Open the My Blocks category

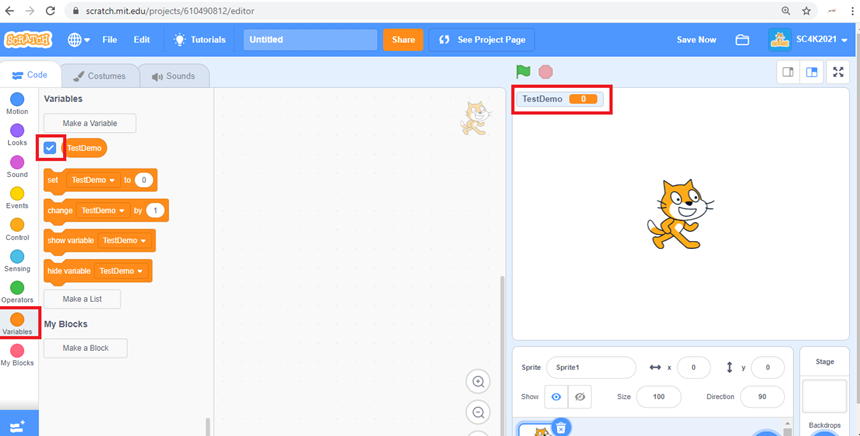click(x=17, y=355)
